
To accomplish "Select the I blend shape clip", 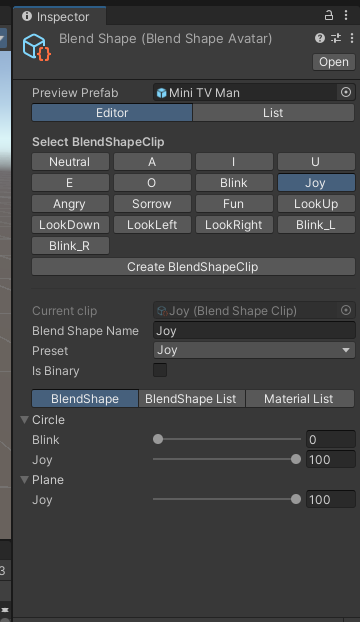I will (234, 162).
